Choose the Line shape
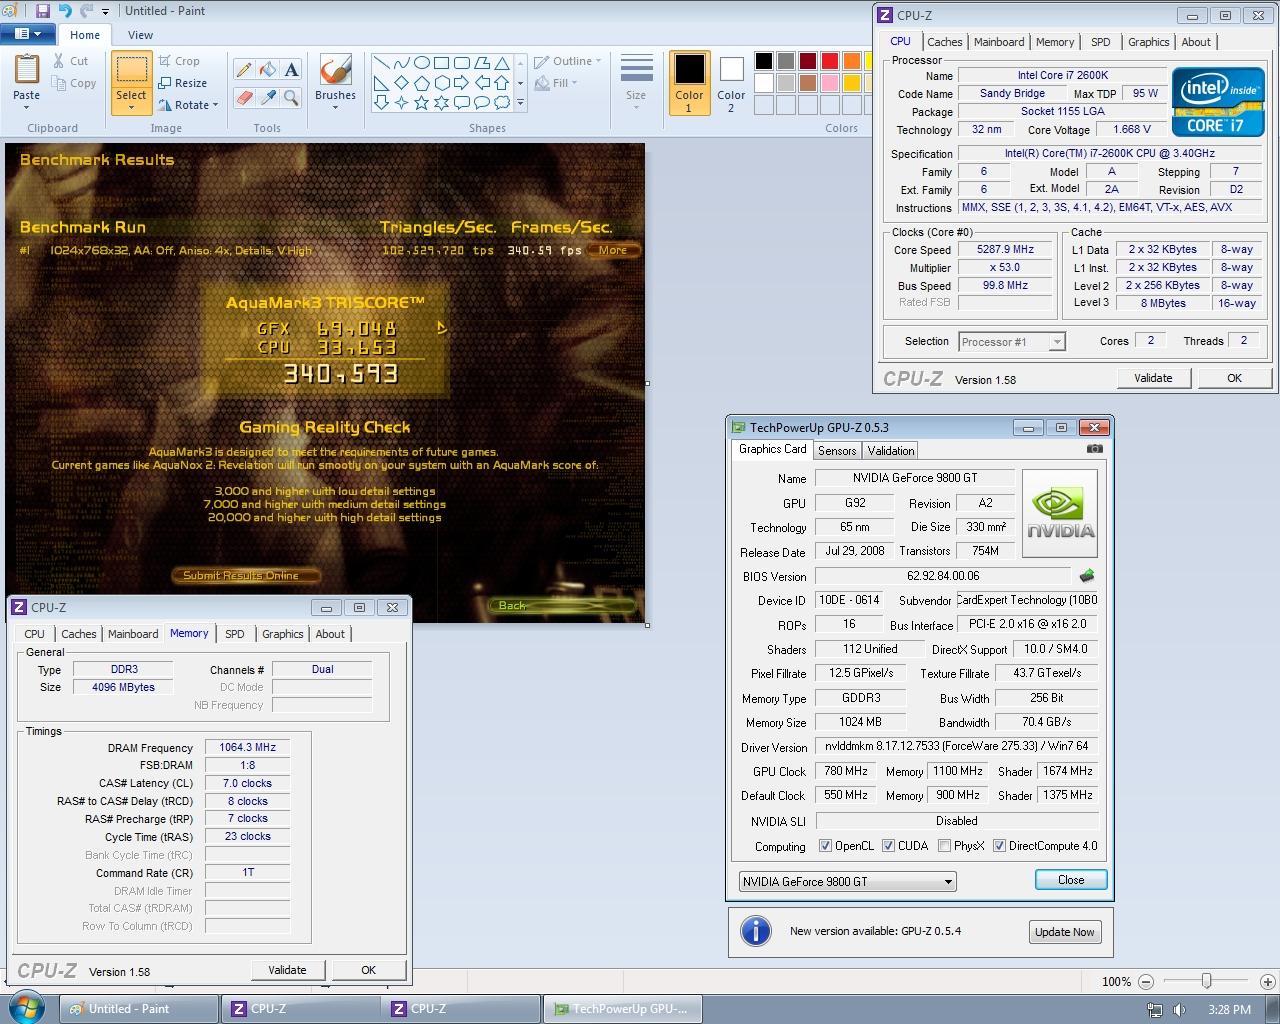The height and width of the screenshot is (1024, 1280). 382,63
